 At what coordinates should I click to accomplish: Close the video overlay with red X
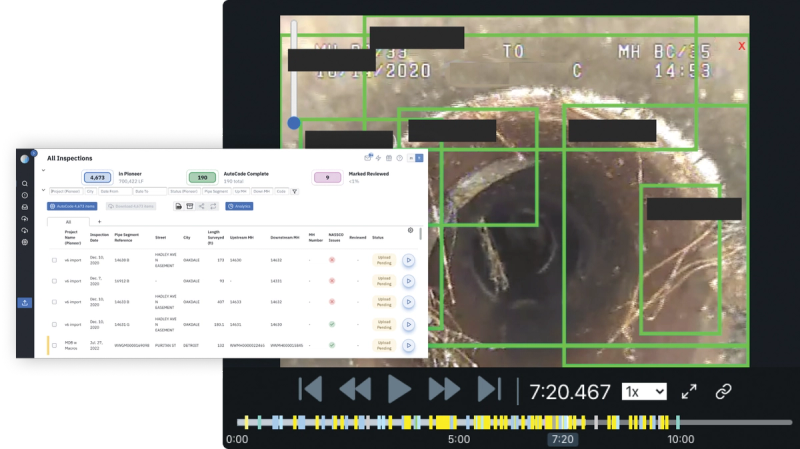742,46
